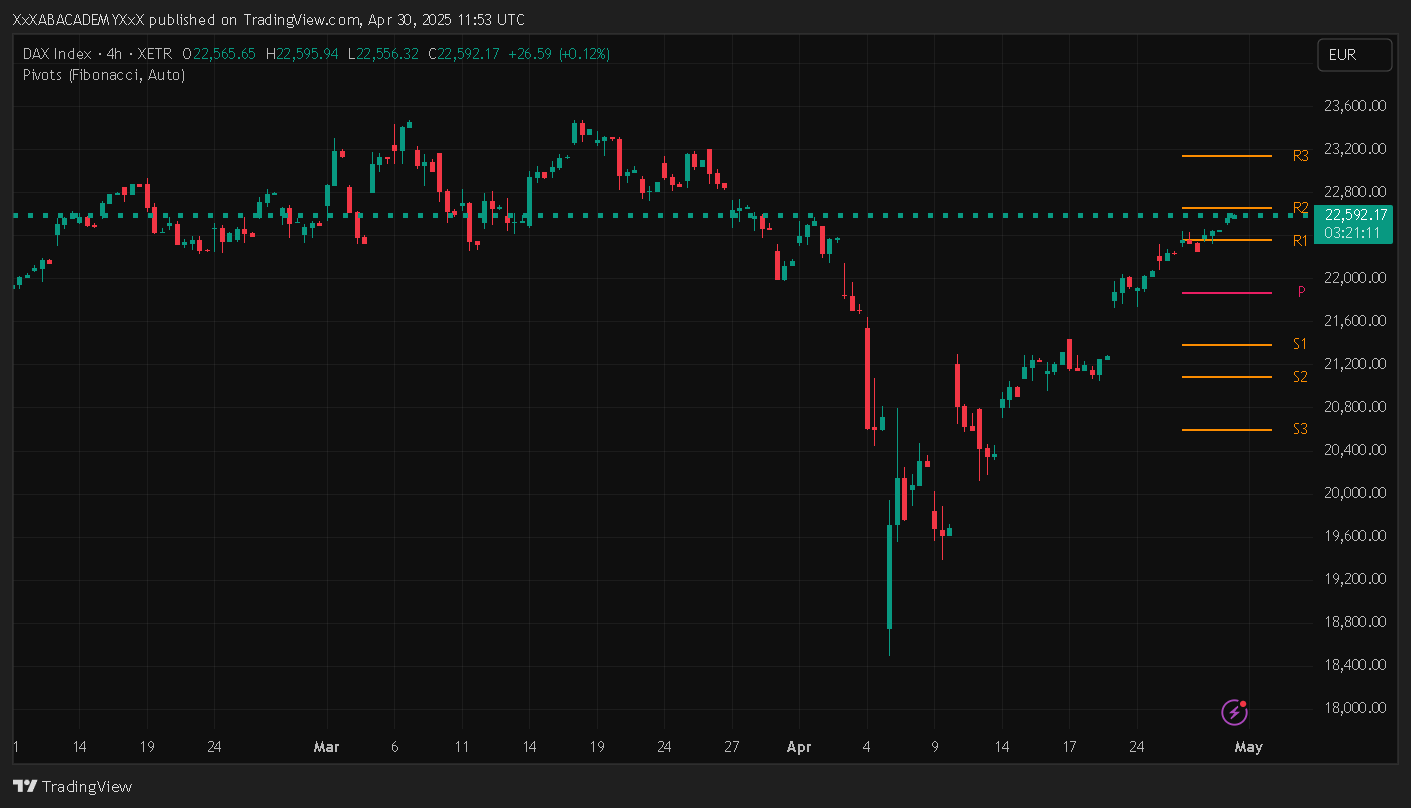Click the TradingView logo in the footer
Image resolution: width=1411 pixels, height=808 pixels.
[72, 786]
